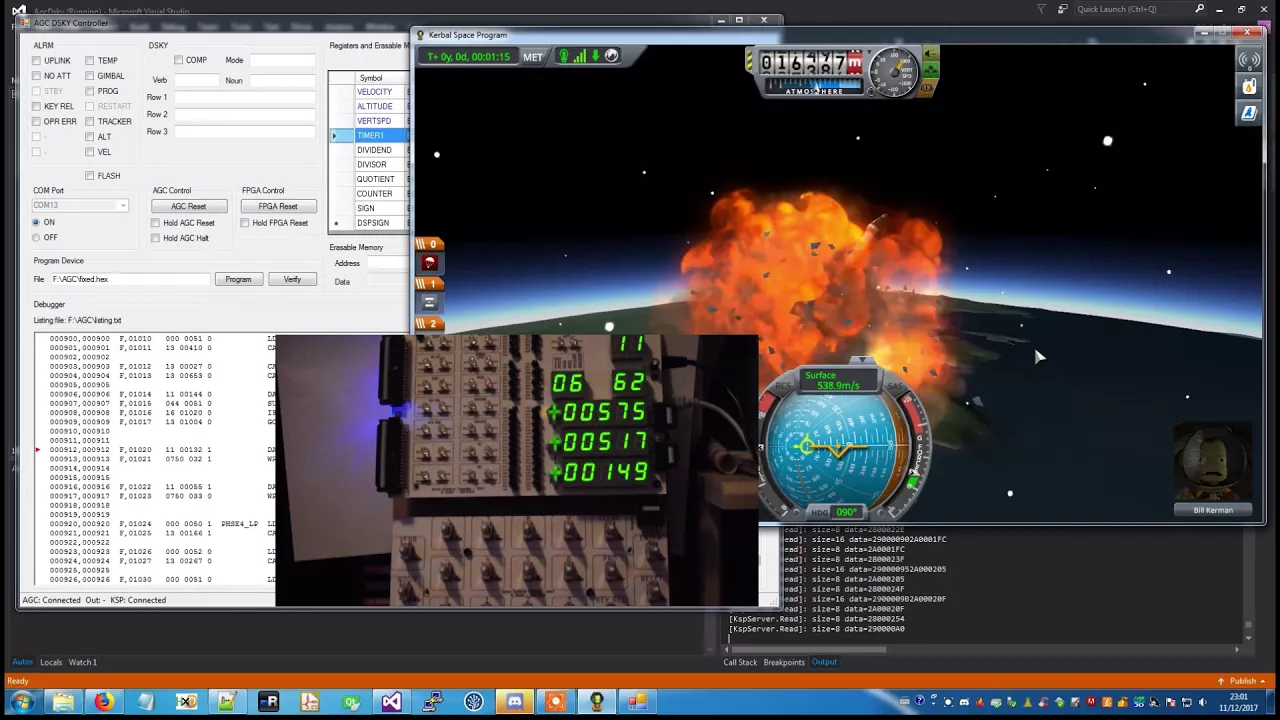Image resolution: width=1280 pixels, height=720 pixels.
Task: Click the navball heading indicator showing 090°
Action: (x=846, y=512)
